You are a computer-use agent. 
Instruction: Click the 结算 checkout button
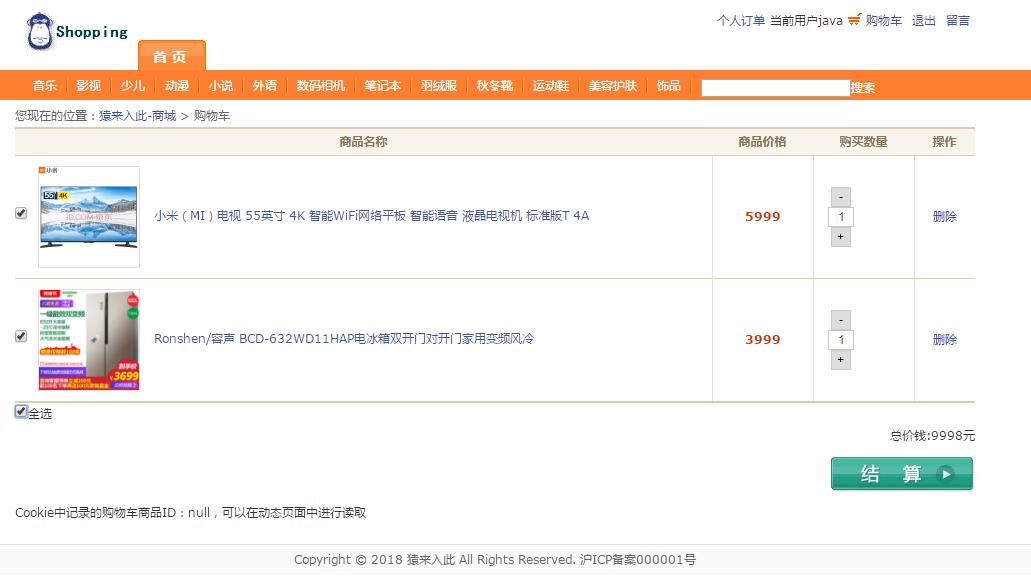pos(900,472)
